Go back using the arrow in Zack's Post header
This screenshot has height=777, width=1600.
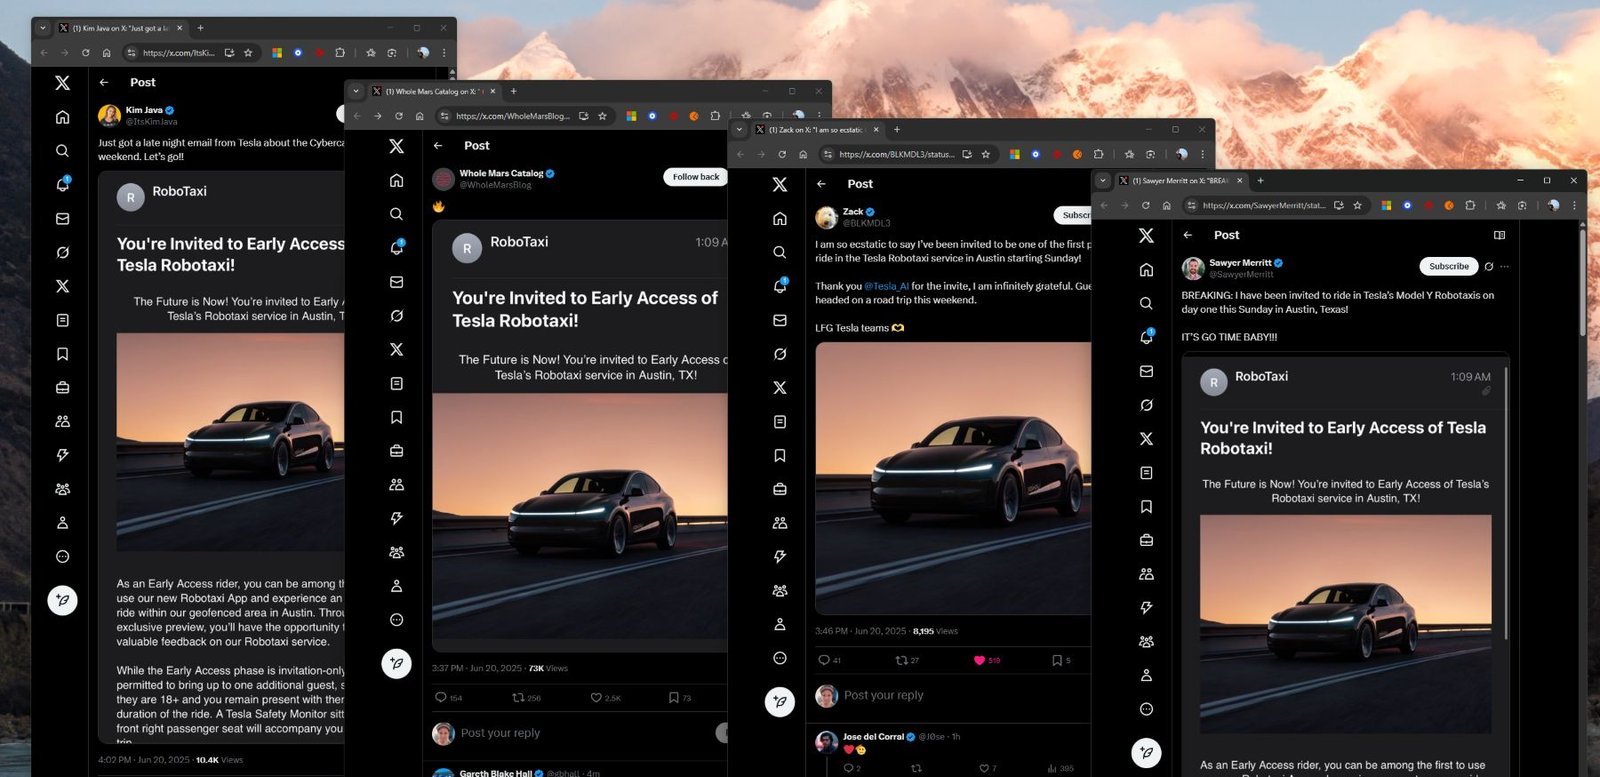click(821, 184)
